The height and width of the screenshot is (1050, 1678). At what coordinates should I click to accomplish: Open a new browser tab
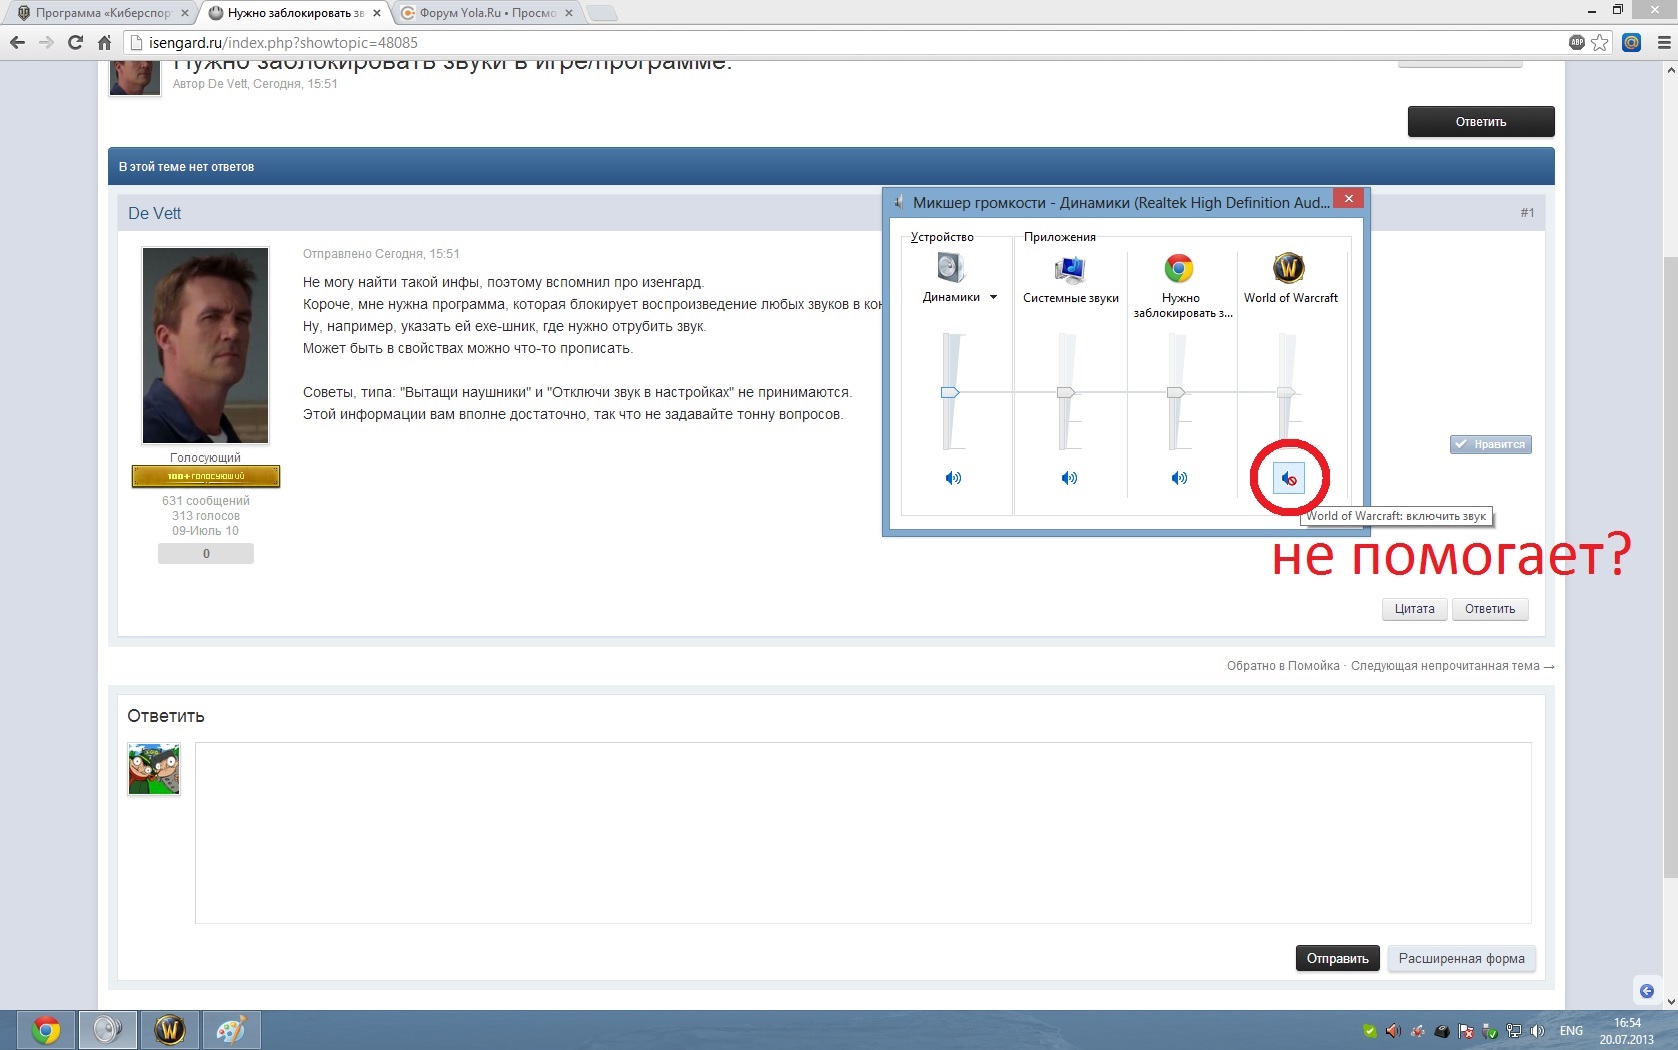(x=601, y=13)
